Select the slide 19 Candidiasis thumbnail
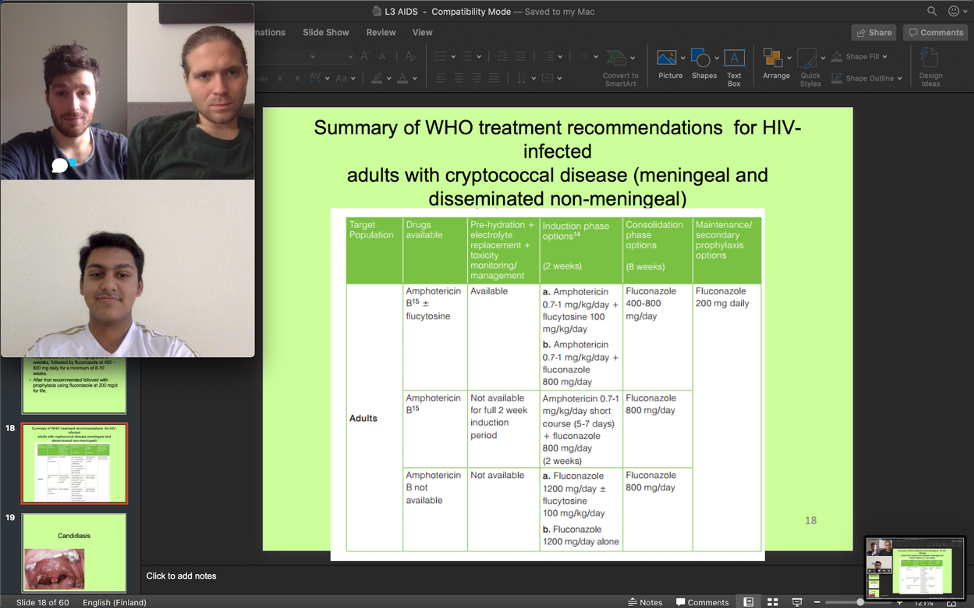The height and width of the screenshot is (608, 974). [74, 552]
